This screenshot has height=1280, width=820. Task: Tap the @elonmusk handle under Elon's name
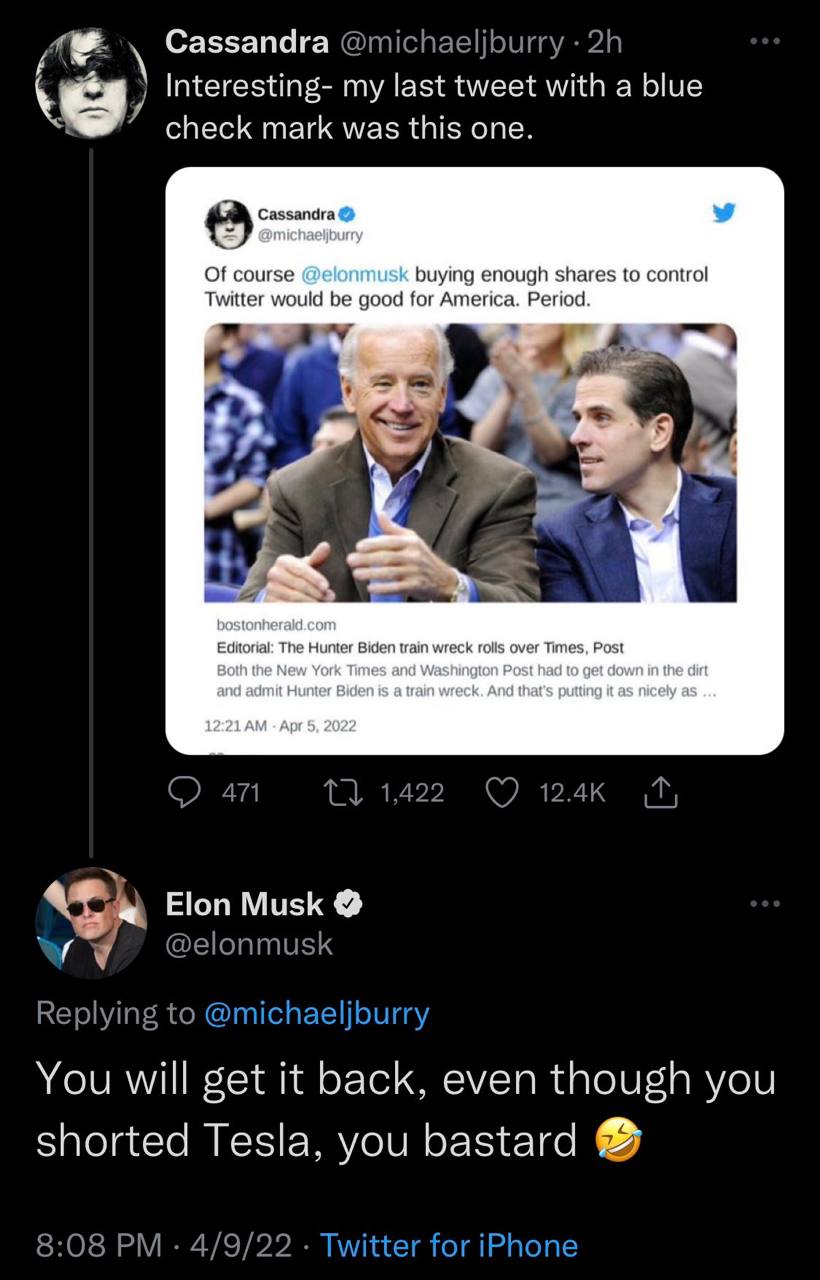(249, 944)
